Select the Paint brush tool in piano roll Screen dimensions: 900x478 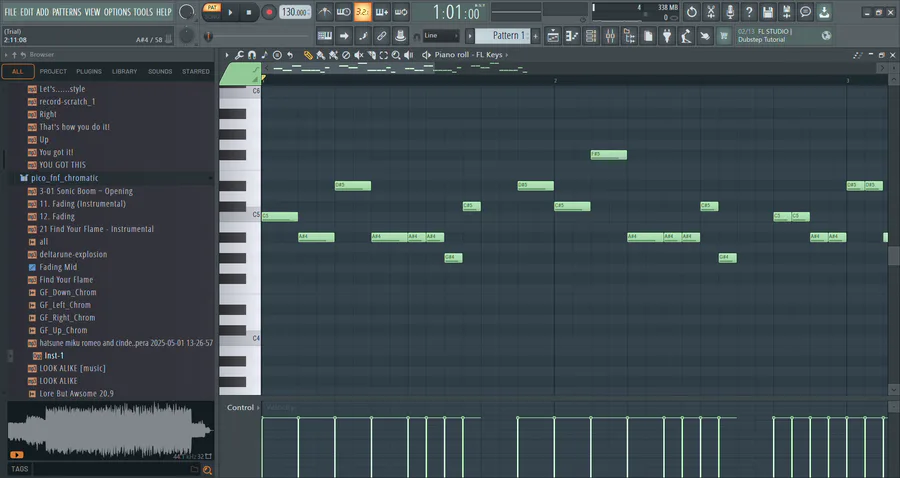(x=321, y=55)
